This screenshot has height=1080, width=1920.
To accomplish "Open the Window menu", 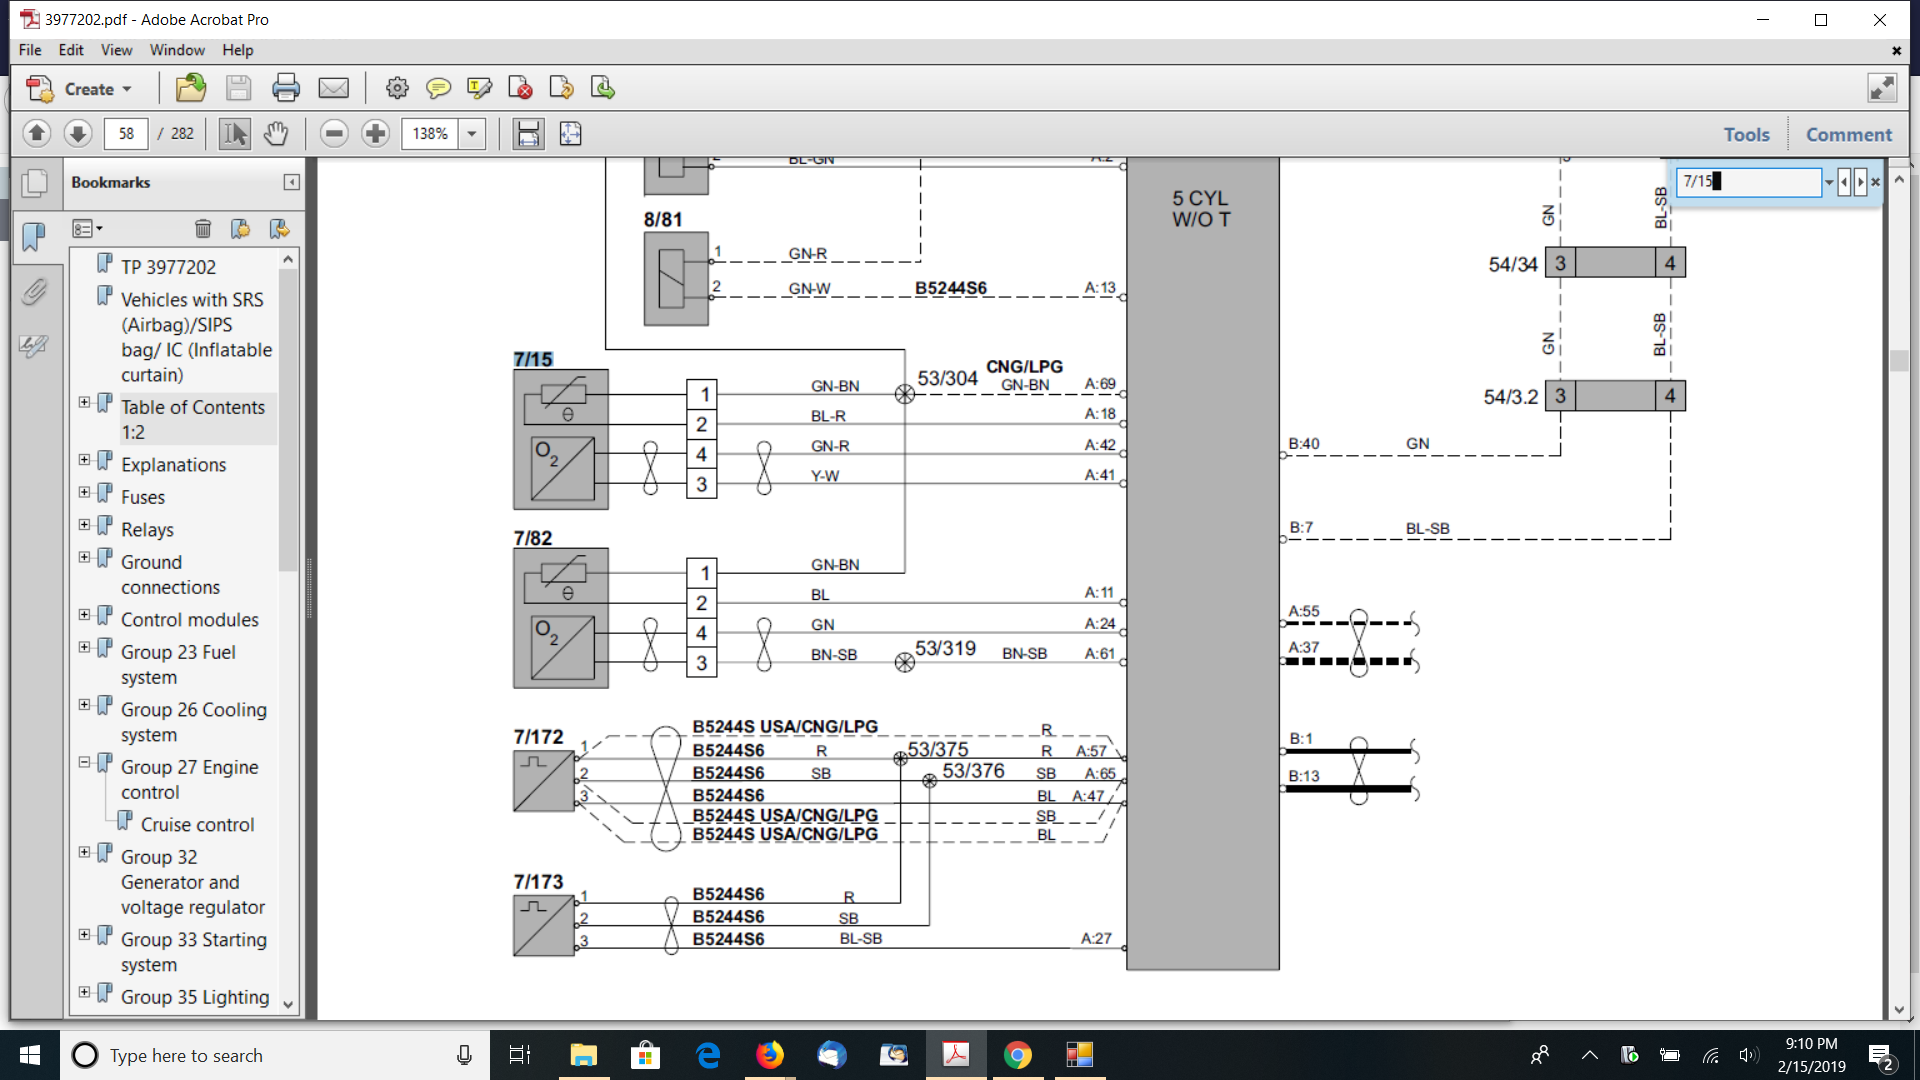I will (177, 50).
